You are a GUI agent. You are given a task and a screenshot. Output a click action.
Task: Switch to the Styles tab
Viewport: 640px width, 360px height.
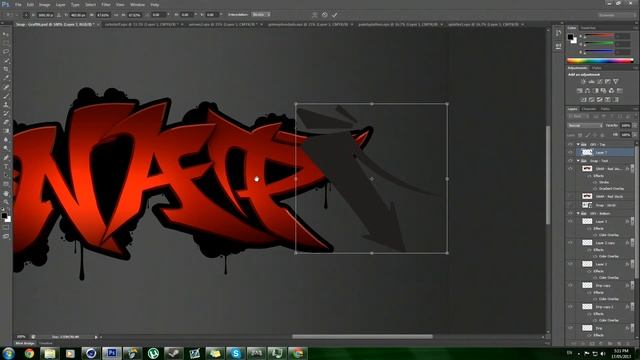(597, 68)
